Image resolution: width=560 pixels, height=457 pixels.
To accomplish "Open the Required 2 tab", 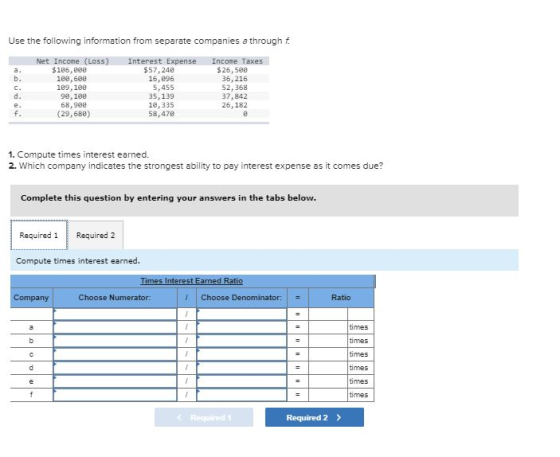I will (x=96, y=235).
